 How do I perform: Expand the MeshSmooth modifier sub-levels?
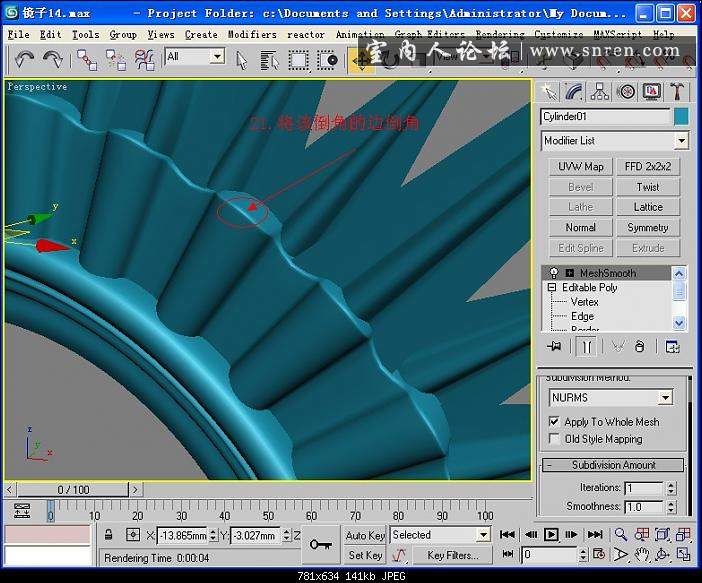(569, 273)
